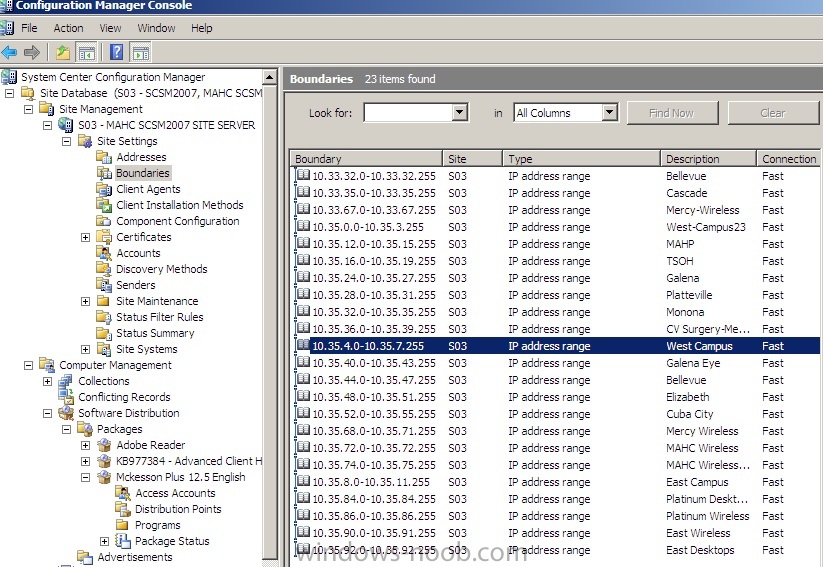Toggle the Show/Hide Action Pane toolbar icon
This screenshot has height=567, width=823.
click(x=141, y=52)
